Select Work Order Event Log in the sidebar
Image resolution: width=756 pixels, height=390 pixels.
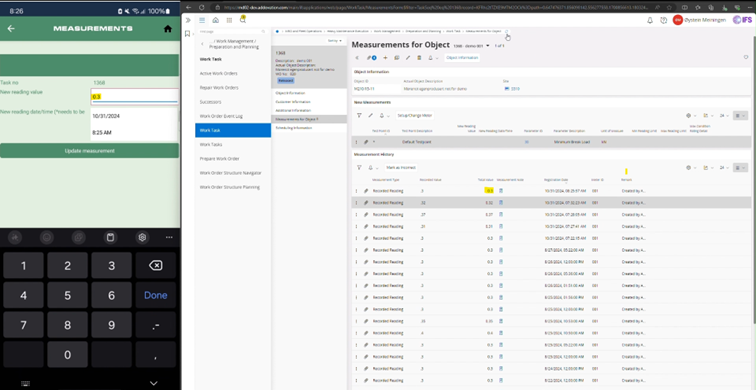pos(220,116)
